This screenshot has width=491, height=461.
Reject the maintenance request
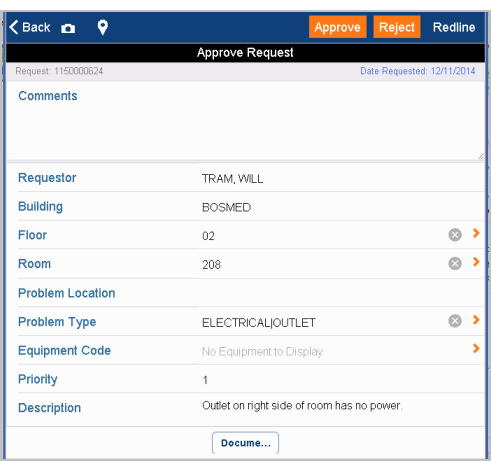pyautogui.click(x=397, y=27)
